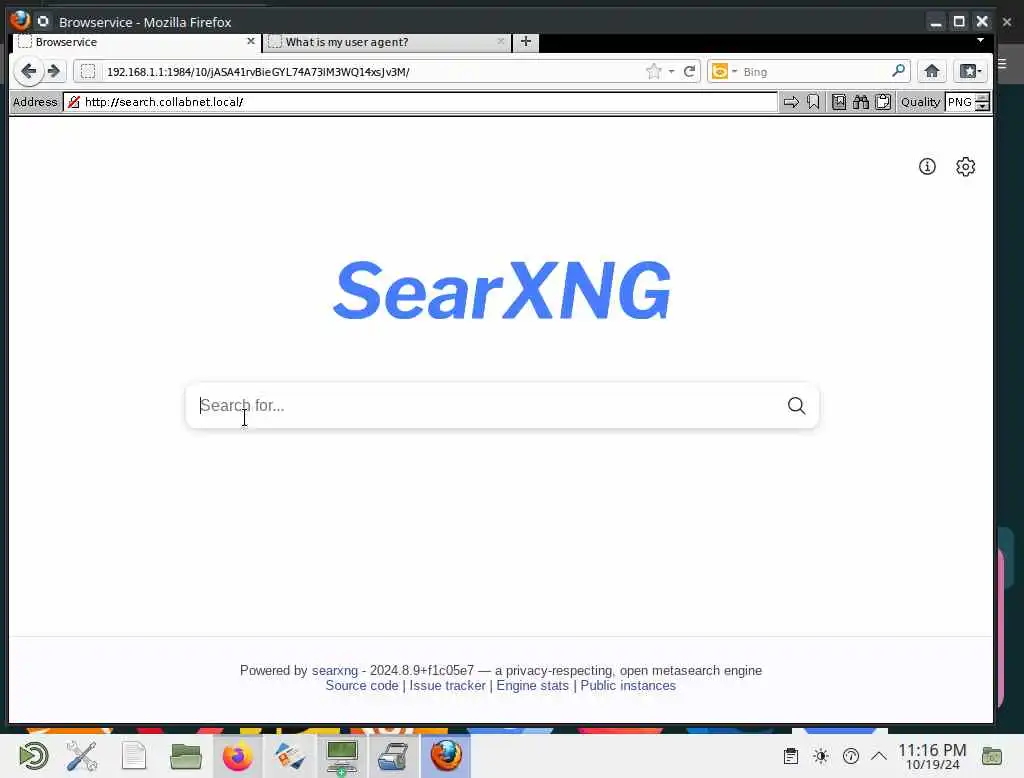Open the brightness tray icon
Viewport: 1024px width, 778px height.
[x=821, y=756]
